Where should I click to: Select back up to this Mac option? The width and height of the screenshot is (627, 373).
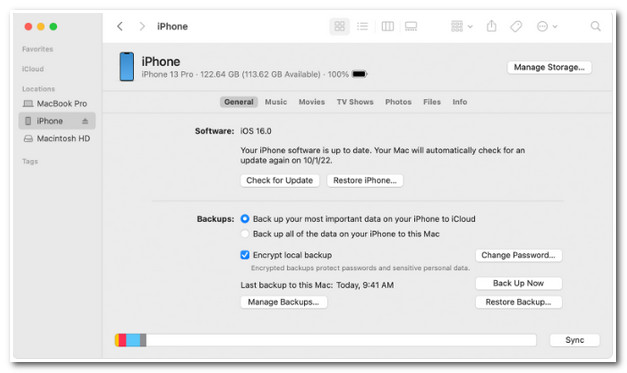pyautogui.click(x=245, y=234)
